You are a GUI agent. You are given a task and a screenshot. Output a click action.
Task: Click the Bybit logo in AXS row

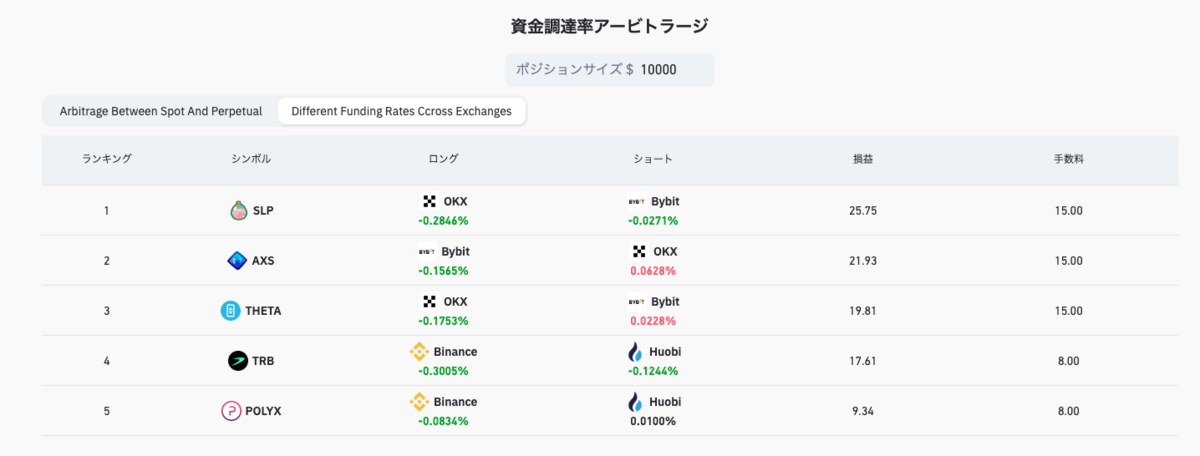pyautogui.click(x=426, y=251)
